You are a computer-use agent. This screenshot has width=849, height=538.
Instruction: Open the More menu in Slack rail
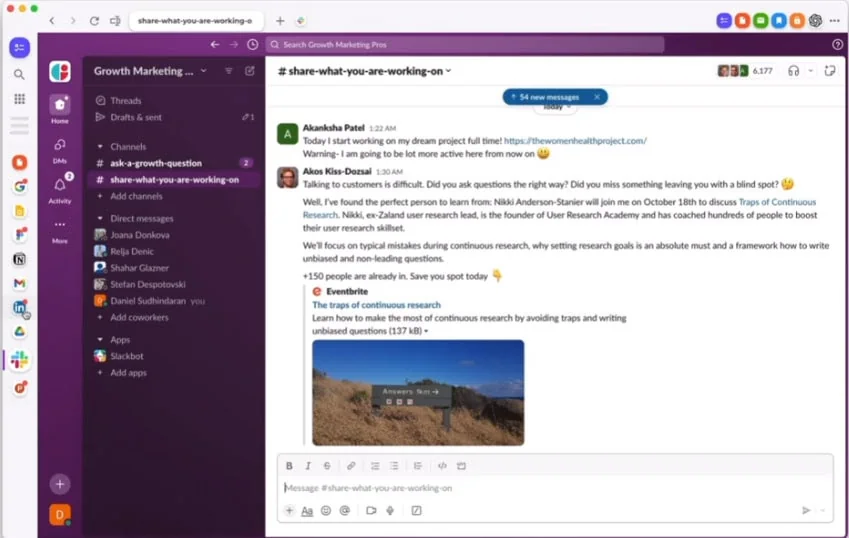point(60,231)
